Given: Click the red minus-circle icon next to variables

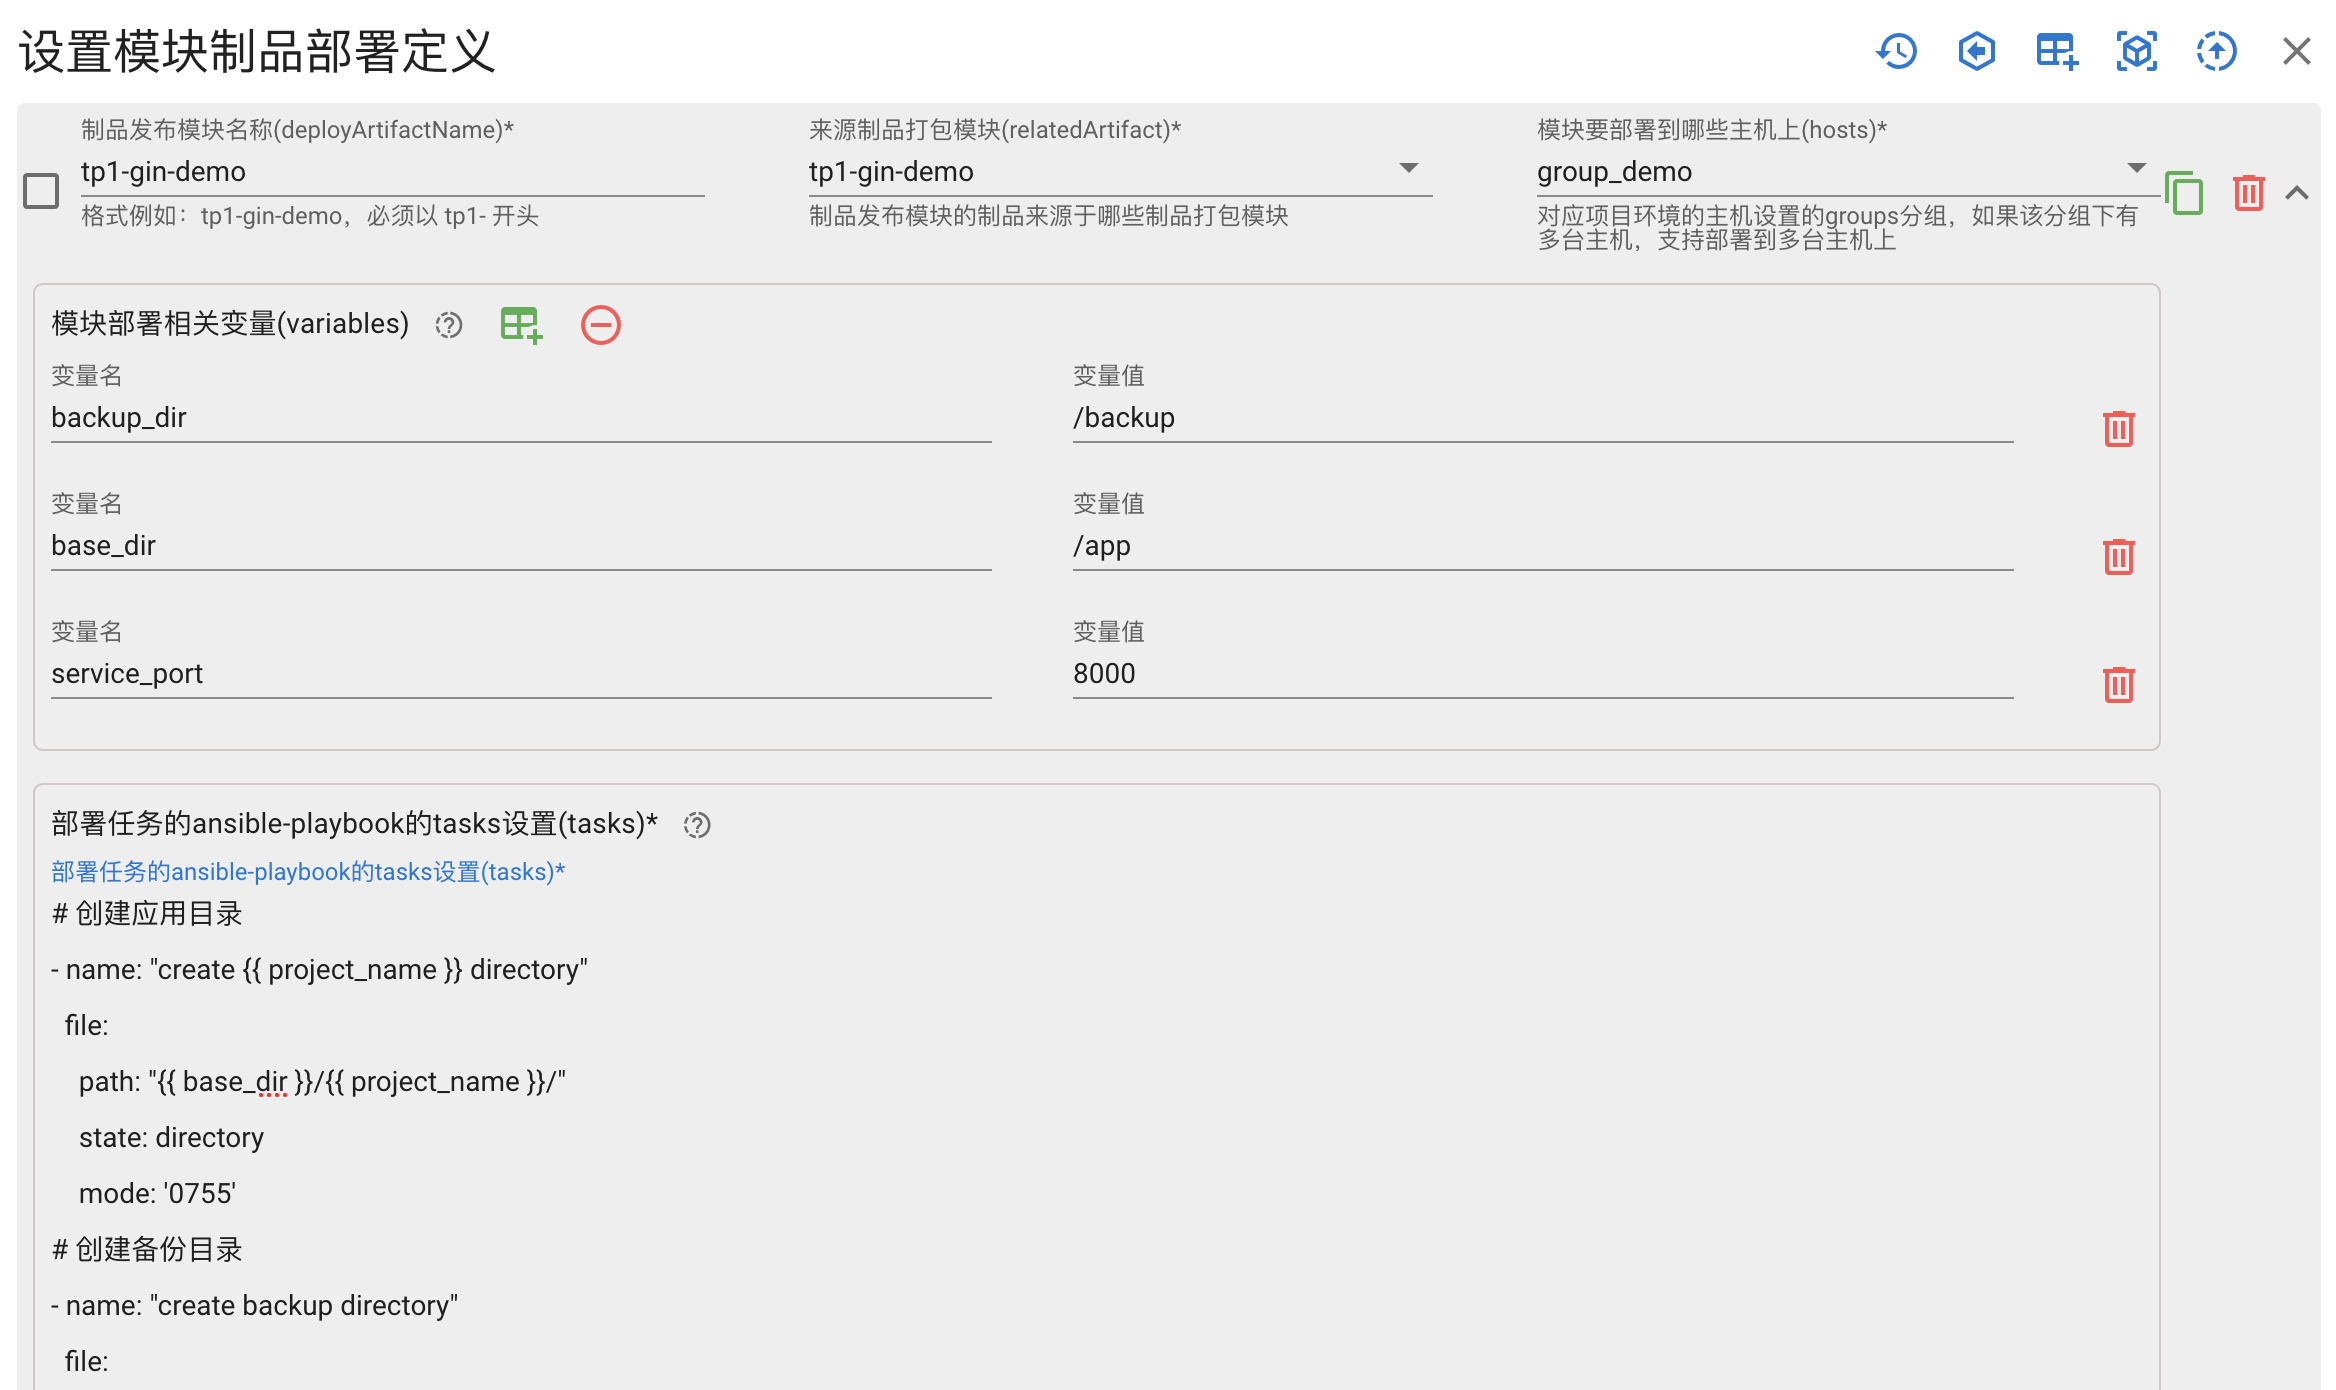Looking at the screenshot, I should click(x=600, y=324).
